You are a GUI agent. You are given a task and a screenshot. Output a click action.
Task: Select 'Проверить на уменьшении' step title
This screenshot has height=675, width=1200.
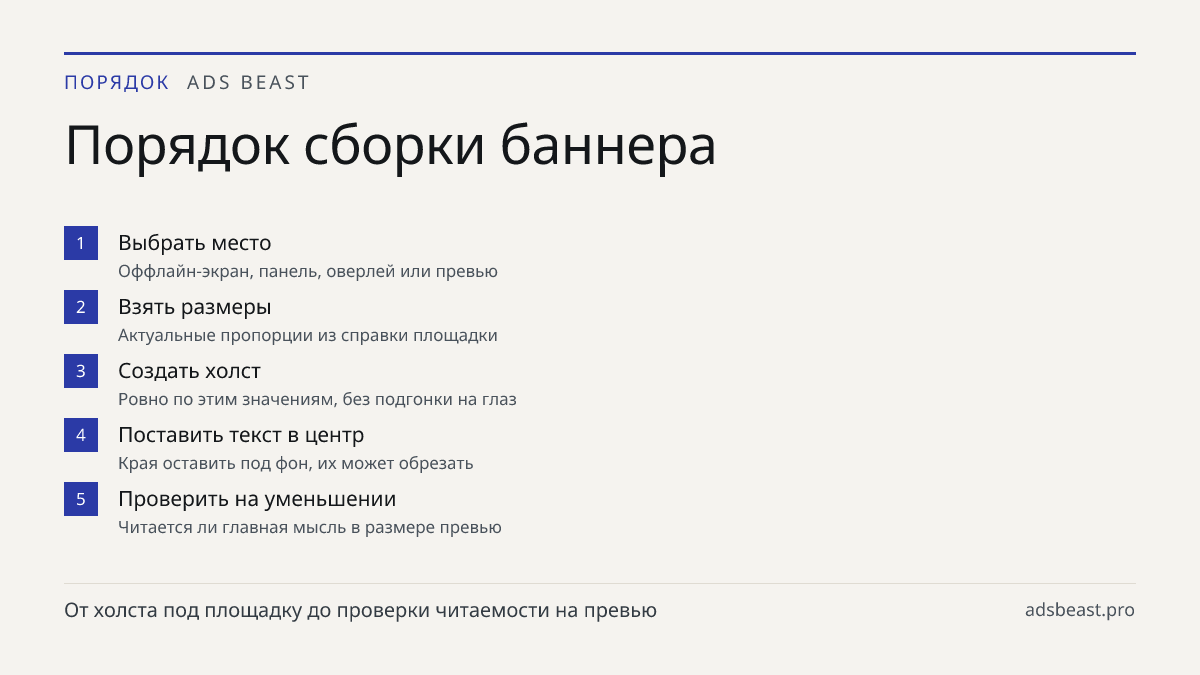click(x=257, y=499)
